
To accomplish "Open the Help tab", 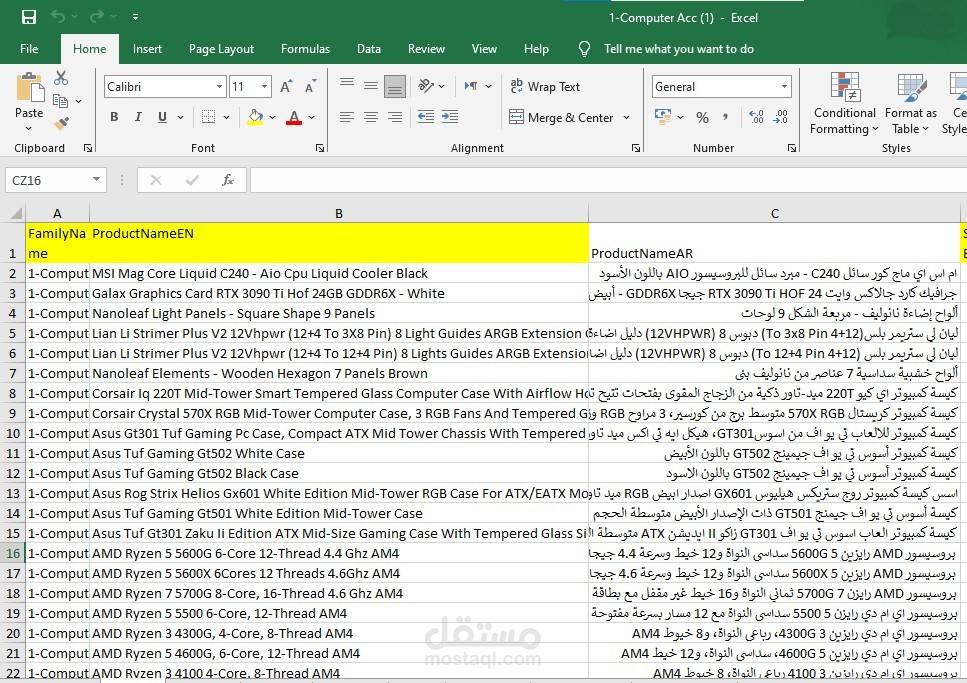I will point(536,49).
